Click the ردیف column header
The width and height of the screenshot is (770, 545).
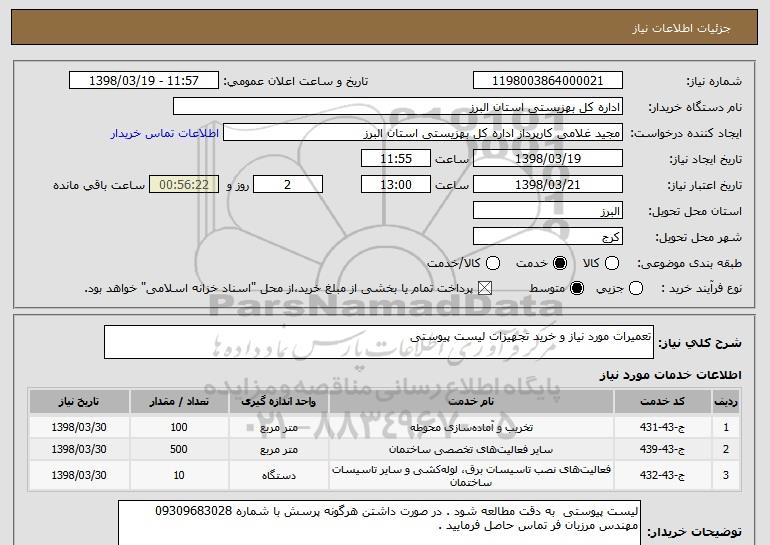[726, 402]
